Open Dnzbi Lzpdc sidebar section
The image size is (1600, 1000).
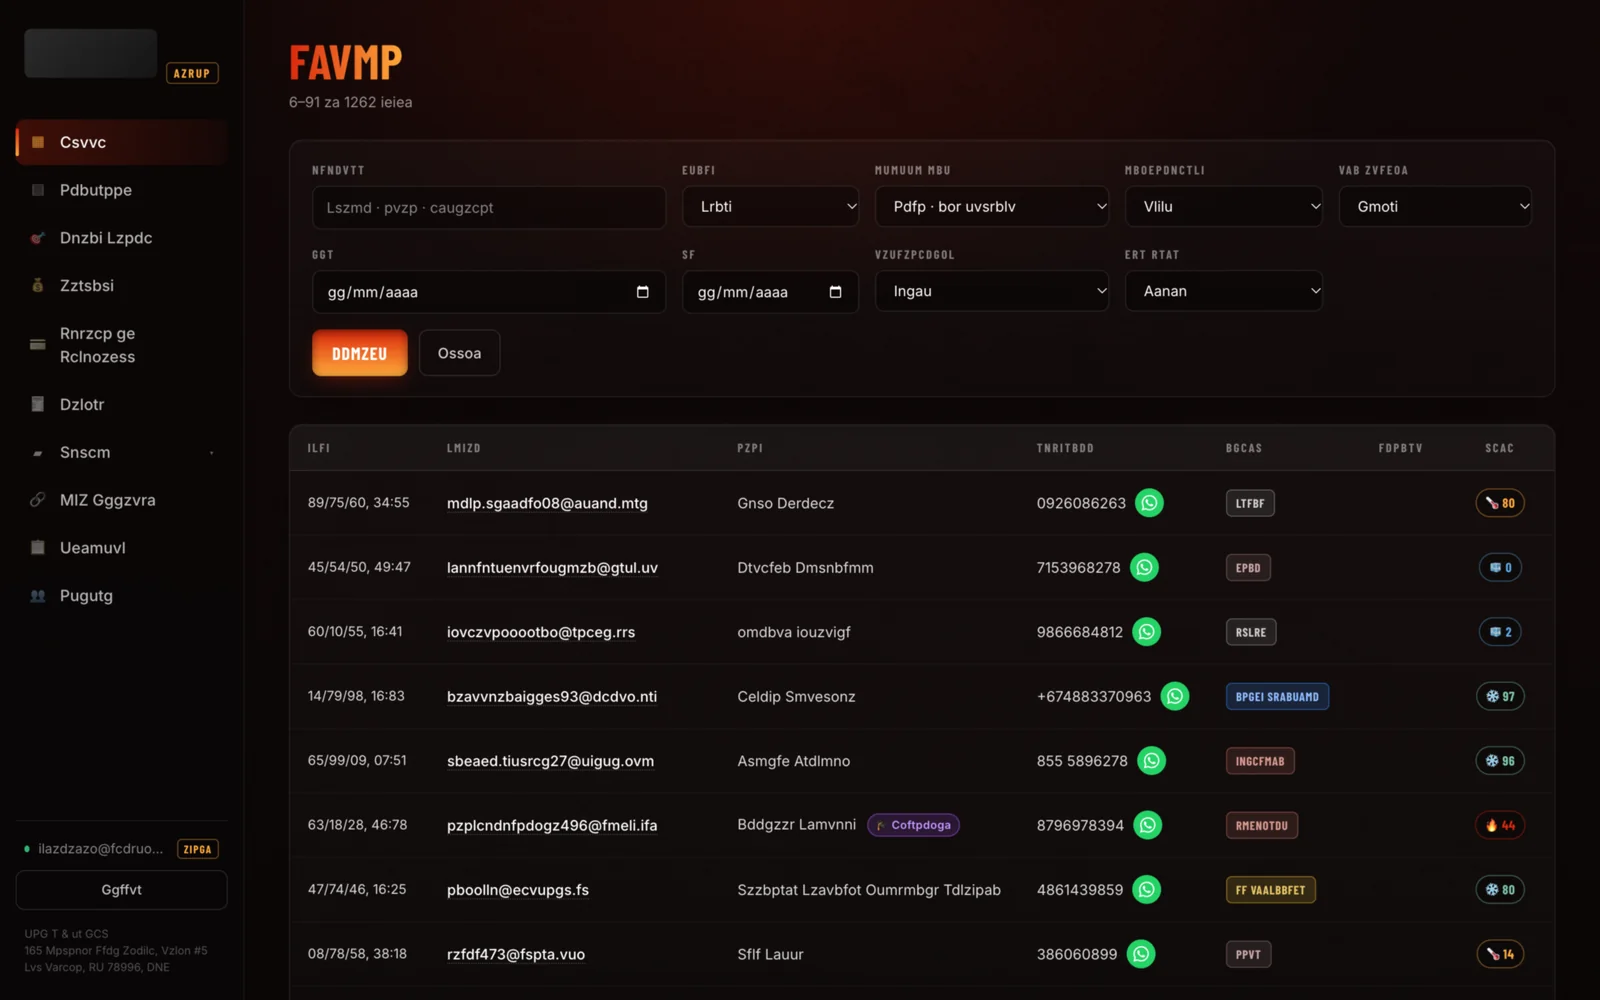pyautogui.click(x=122, y=238)
